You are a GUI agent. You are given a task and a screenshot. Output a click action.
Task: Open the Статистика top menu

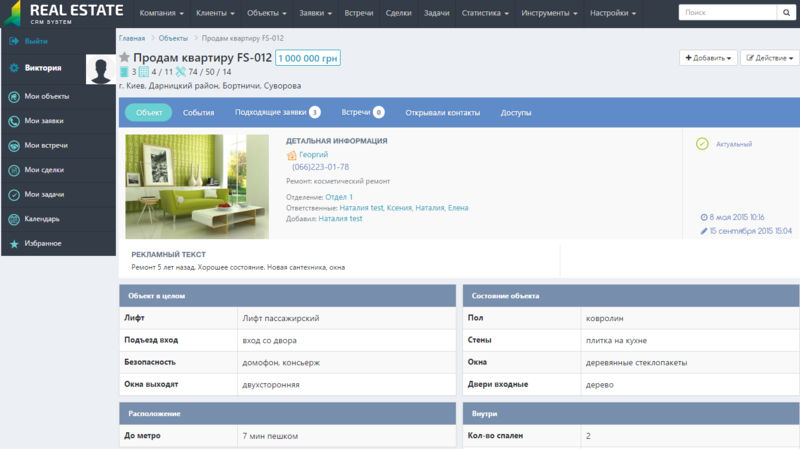pos(486,14)
